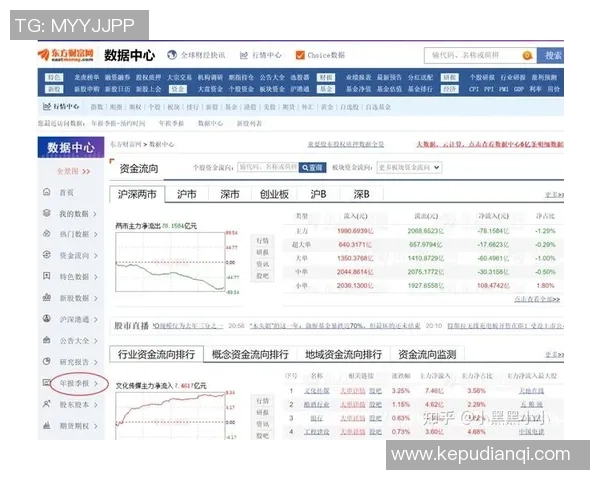Switch to the 创业板 tab
600x480 pixels.
(274, 194)
